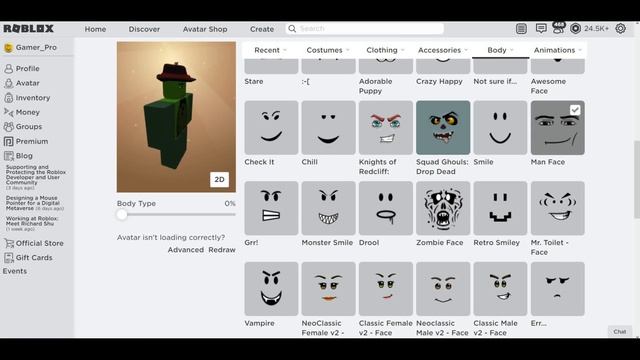Open Discover in top navigation

(x=144, y=29)
